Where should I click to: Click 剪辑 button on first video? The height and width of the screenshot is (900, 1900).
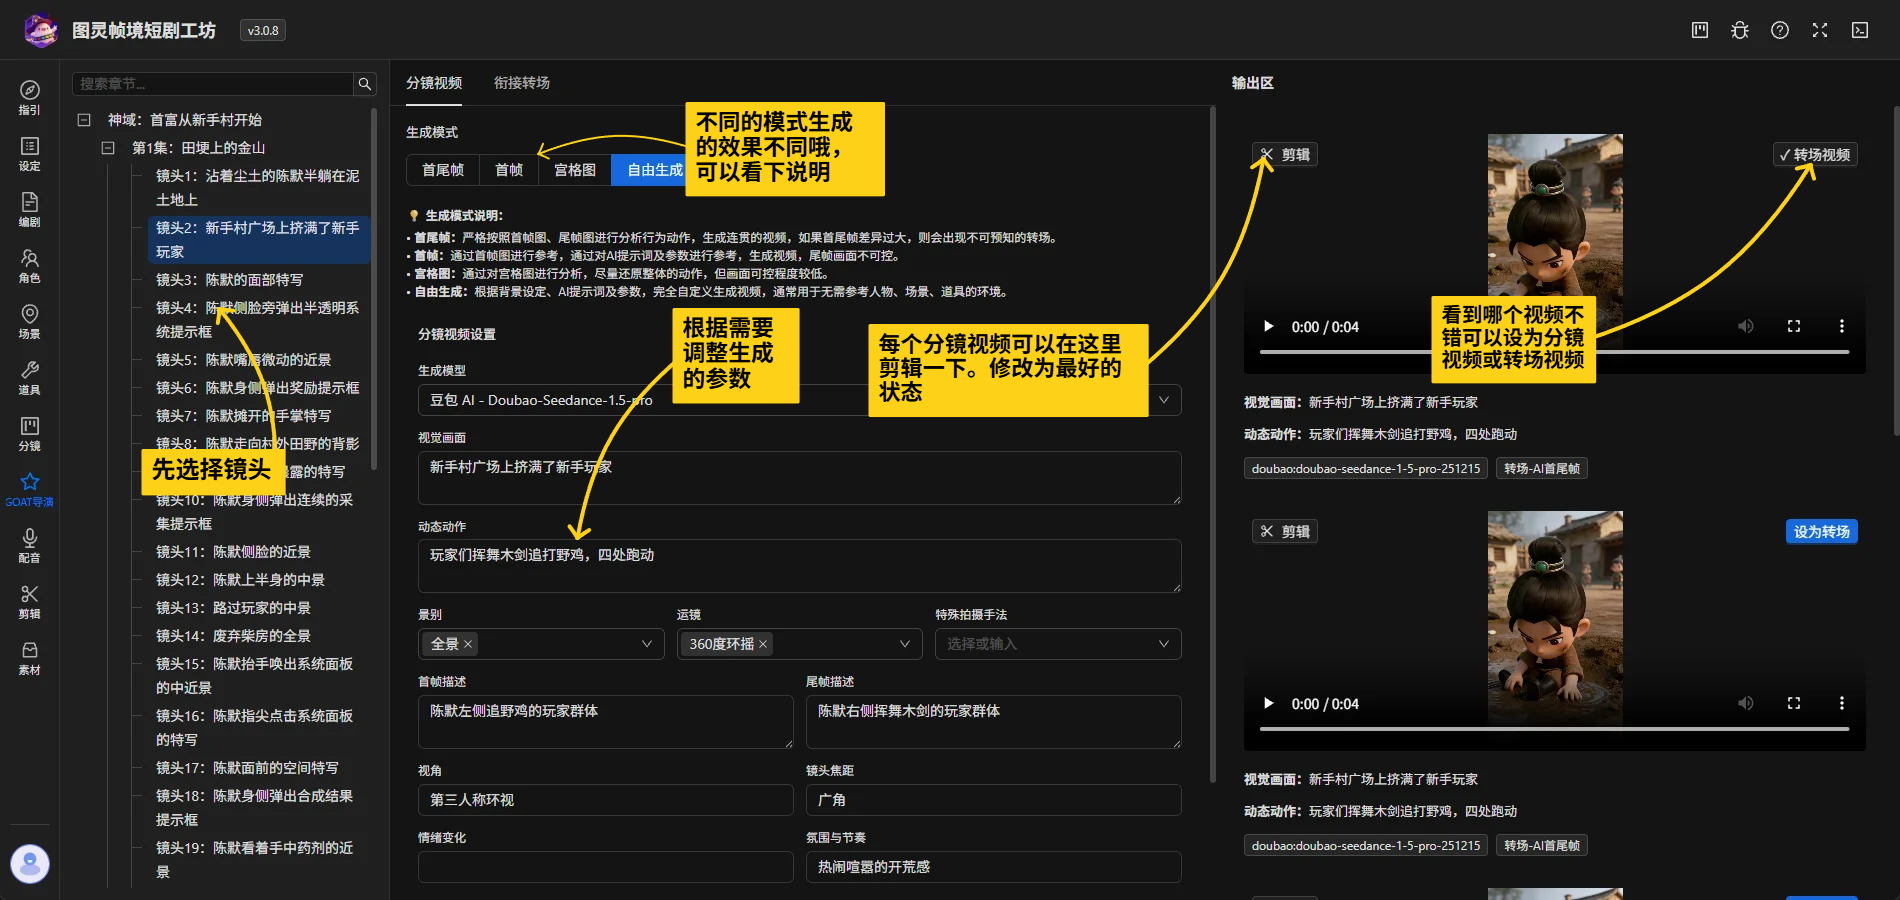click(1285, 155)
